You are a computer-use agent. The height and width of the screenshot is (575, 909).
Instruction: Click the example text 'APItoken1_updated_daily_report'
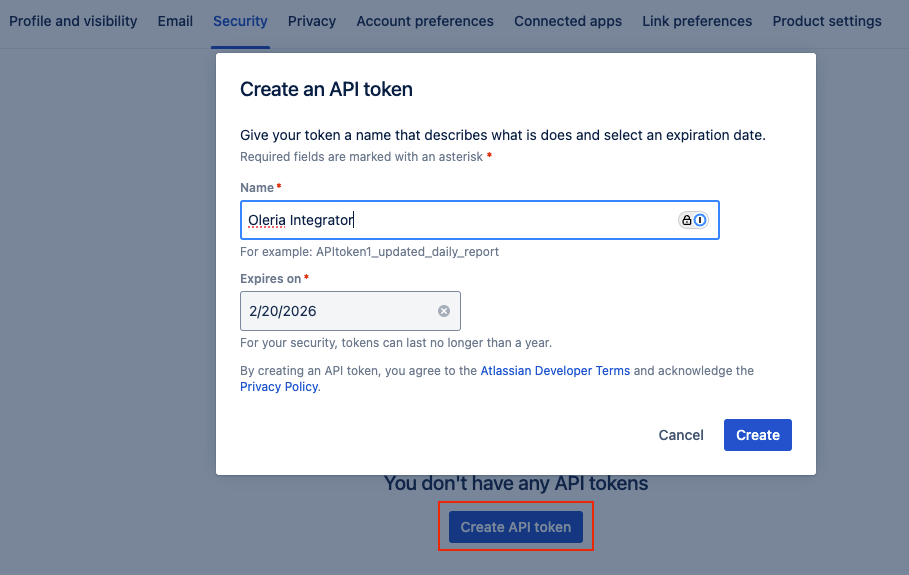(407, 252)
